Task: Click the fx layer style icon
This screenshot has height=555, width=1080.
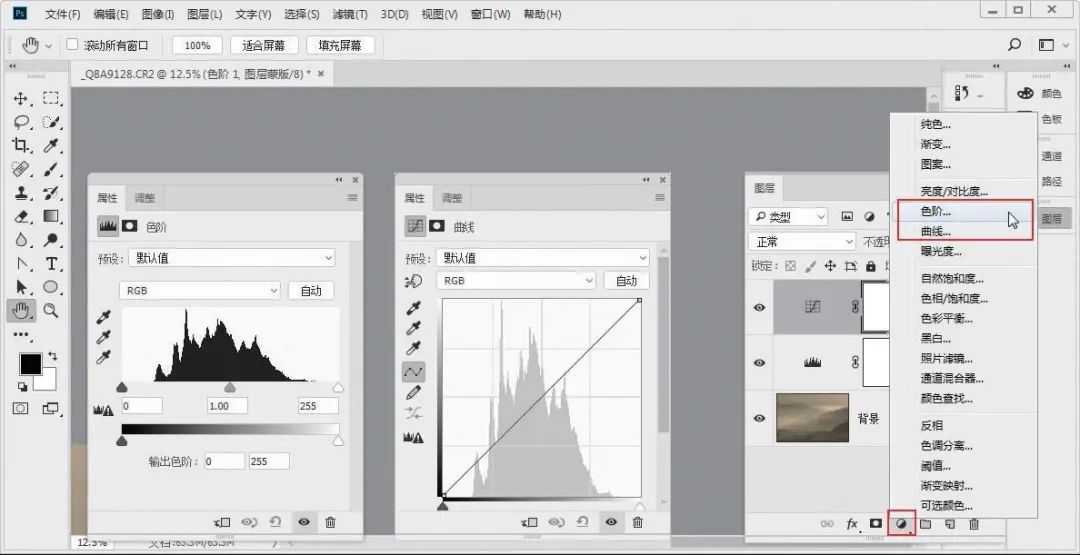Action: coord(852,524)
